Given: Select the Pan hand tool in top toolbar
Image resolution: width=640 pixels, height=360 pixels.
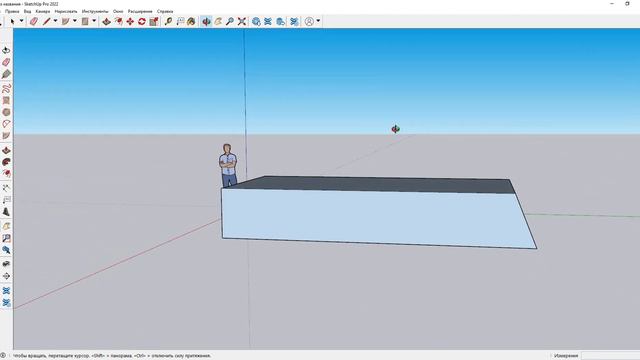Looking at the screenshot, I should (x=218, y=21).
